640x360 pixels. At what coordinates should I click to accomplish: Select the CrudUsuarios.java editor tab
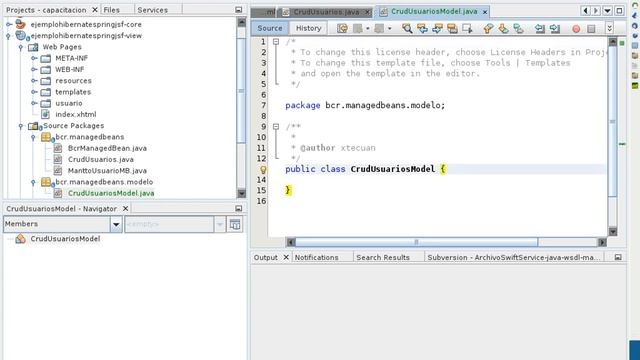pyautogui.click(x=327, y=12)
